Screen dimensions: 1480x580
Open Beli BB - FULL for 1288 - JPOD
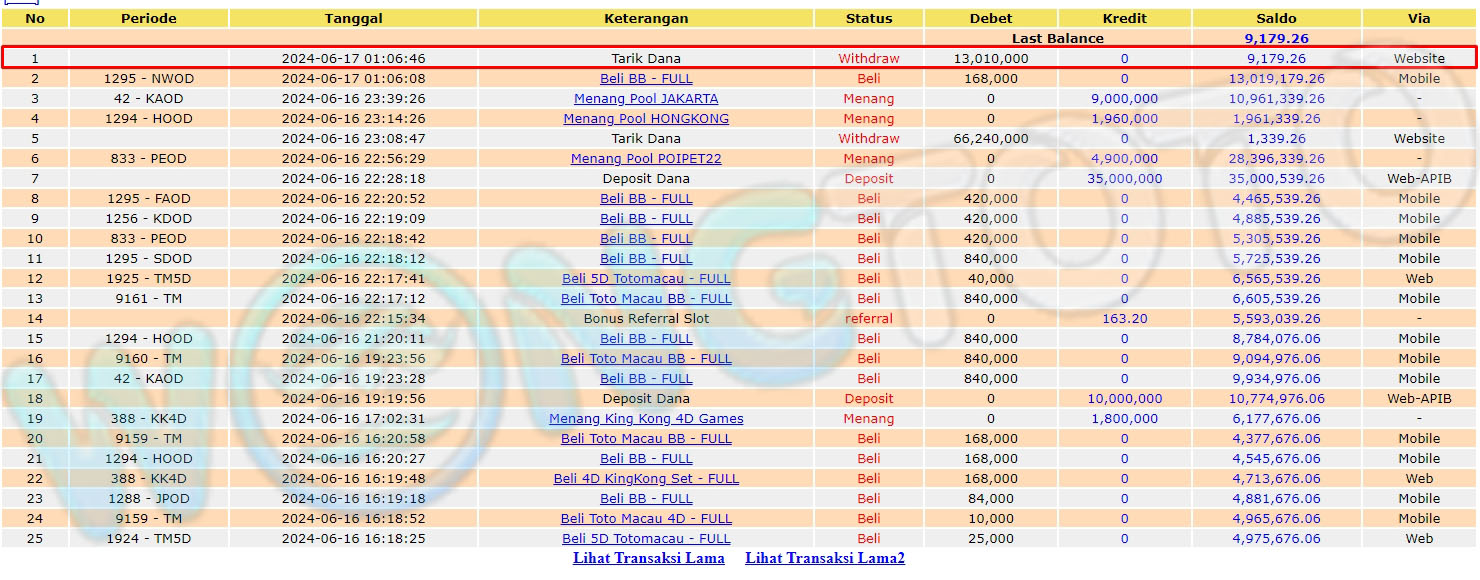[646, 499]
